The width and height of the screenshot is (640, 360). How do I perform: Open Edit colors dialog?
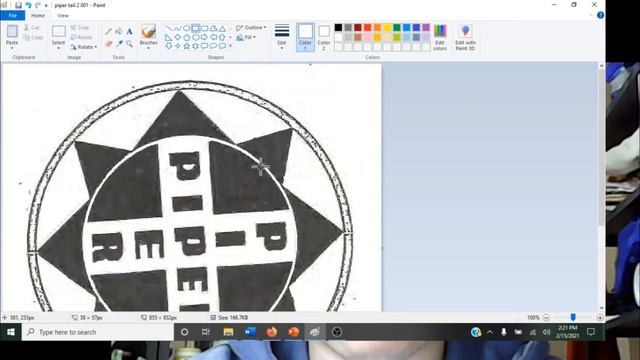pyautogui.click(x=440, y=38)
